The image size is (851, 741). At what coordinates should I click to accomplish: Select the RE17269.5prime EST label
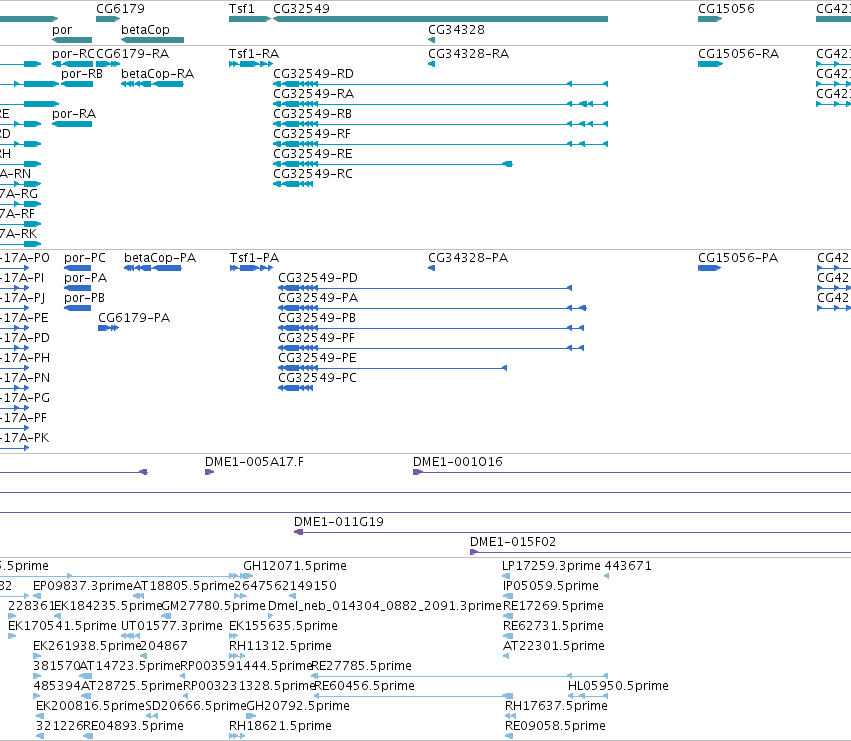[553, 606]
